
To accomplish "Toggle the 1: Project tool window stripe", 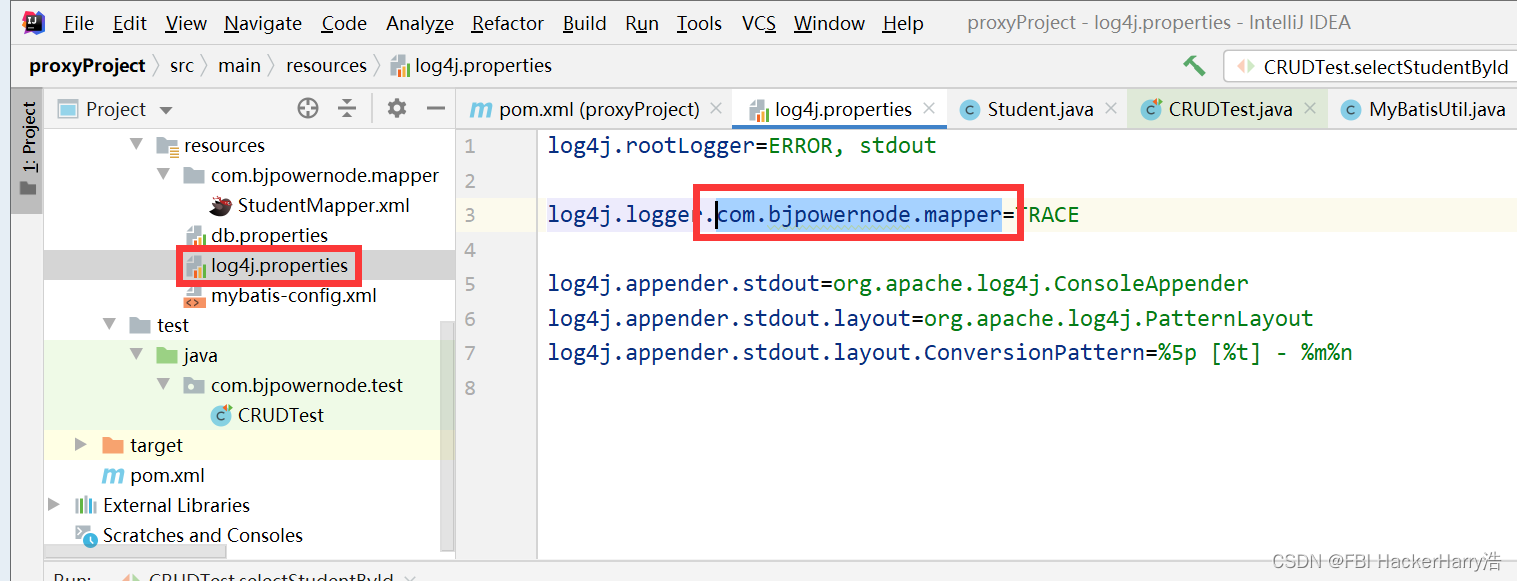I will (x=27, y=150).
